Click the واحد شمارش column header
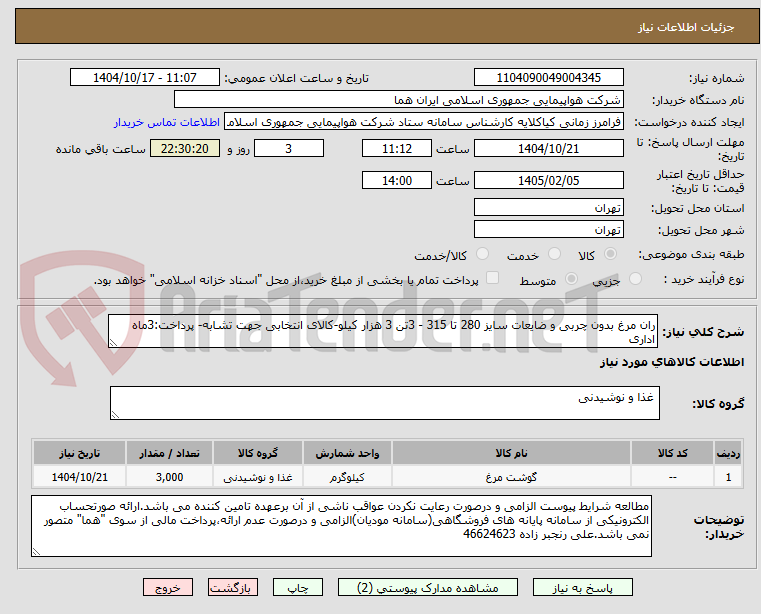Viewport: 761px width, 614px height. point(347,453)
